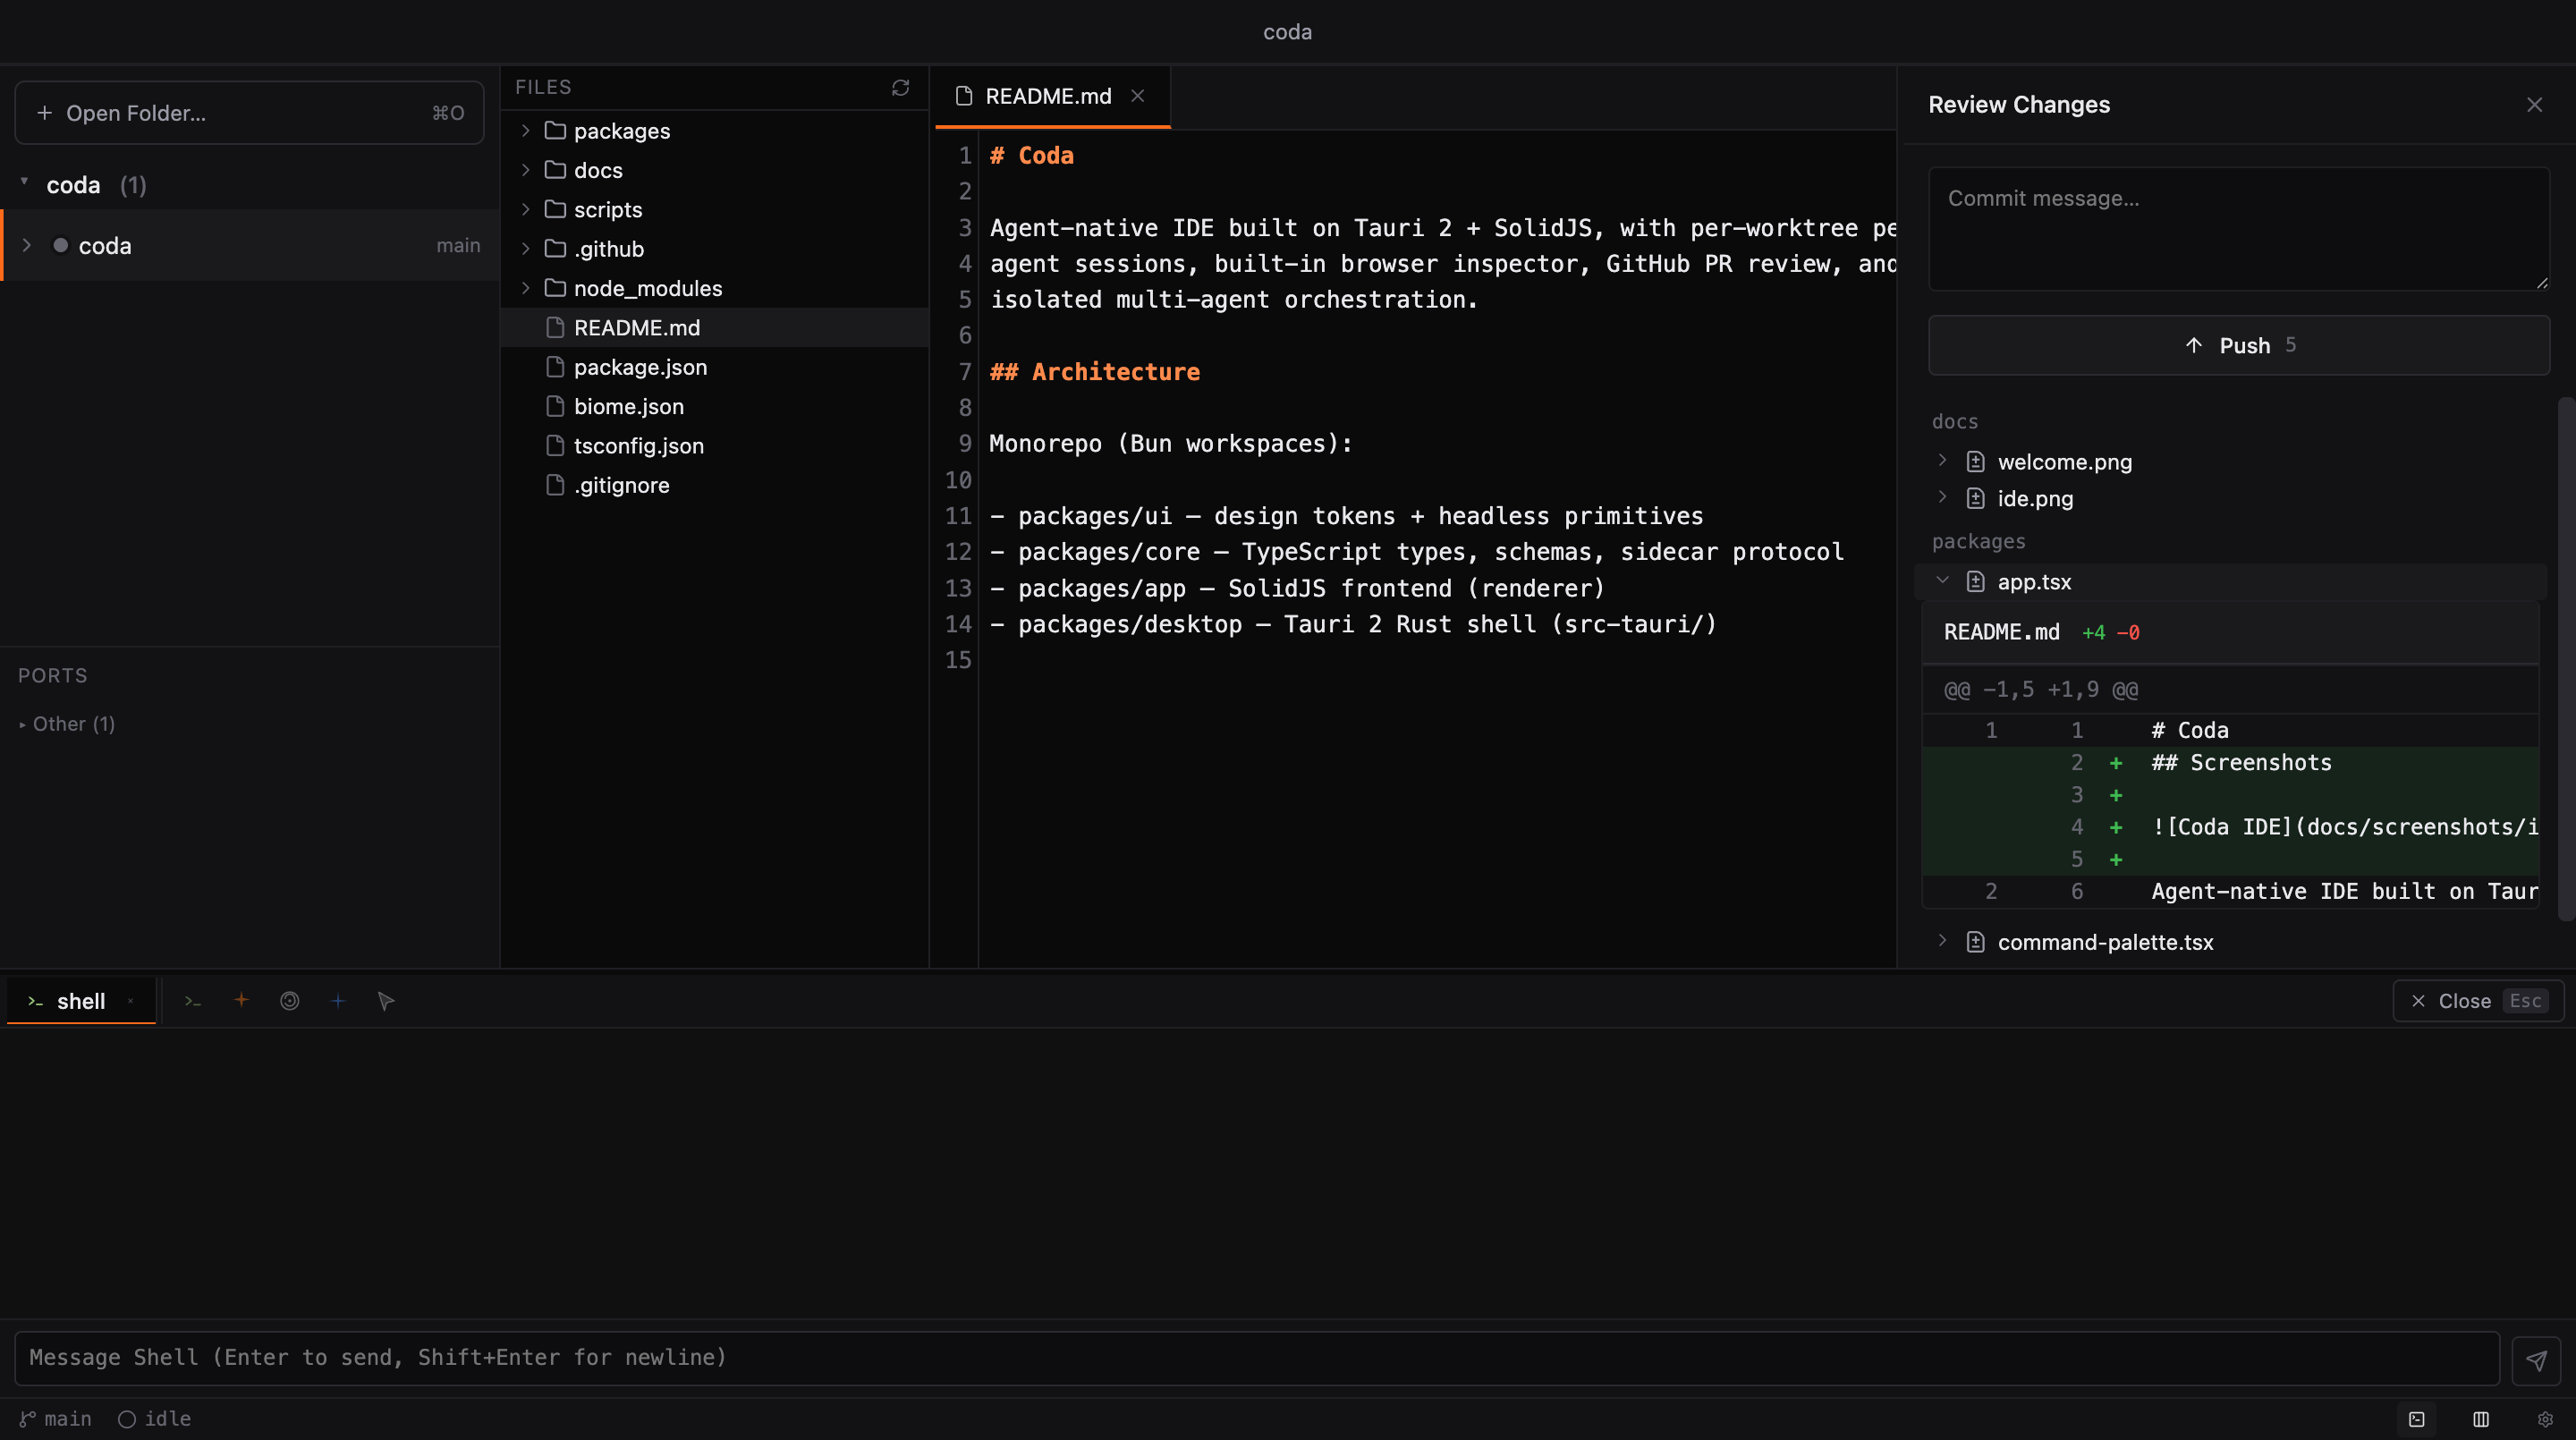Close the Review Changes panel

2534,105
